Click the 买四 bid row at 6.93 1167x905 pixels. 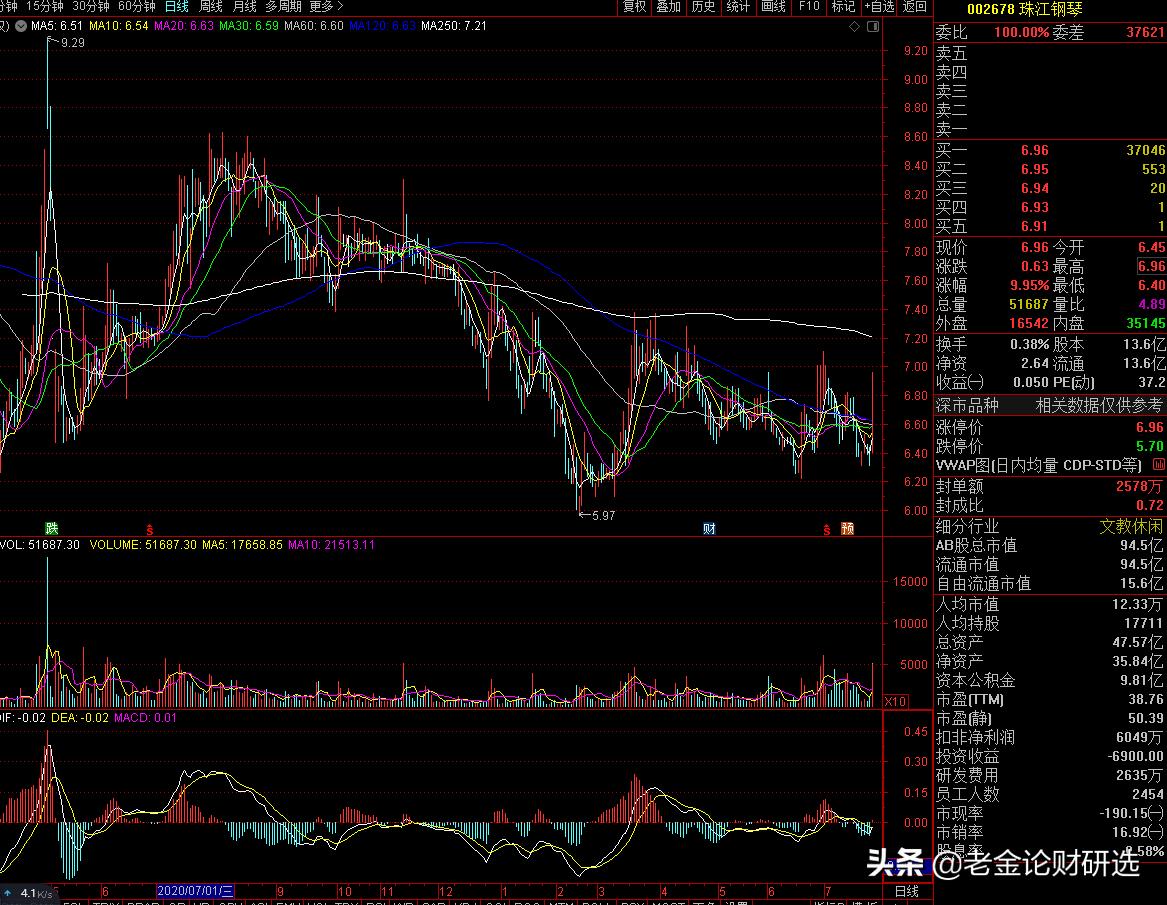pyautogui.click(x=1050, y=208)
